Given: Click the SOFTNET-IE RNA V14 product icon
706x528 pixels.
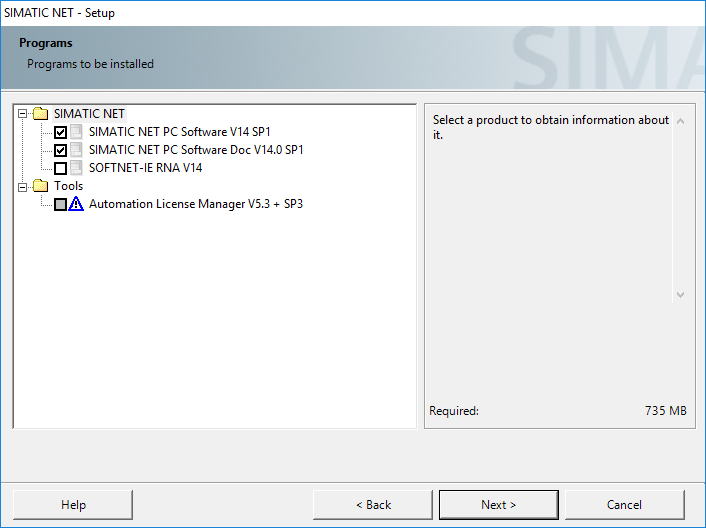Looking at the screenshot, I should 77,168.
